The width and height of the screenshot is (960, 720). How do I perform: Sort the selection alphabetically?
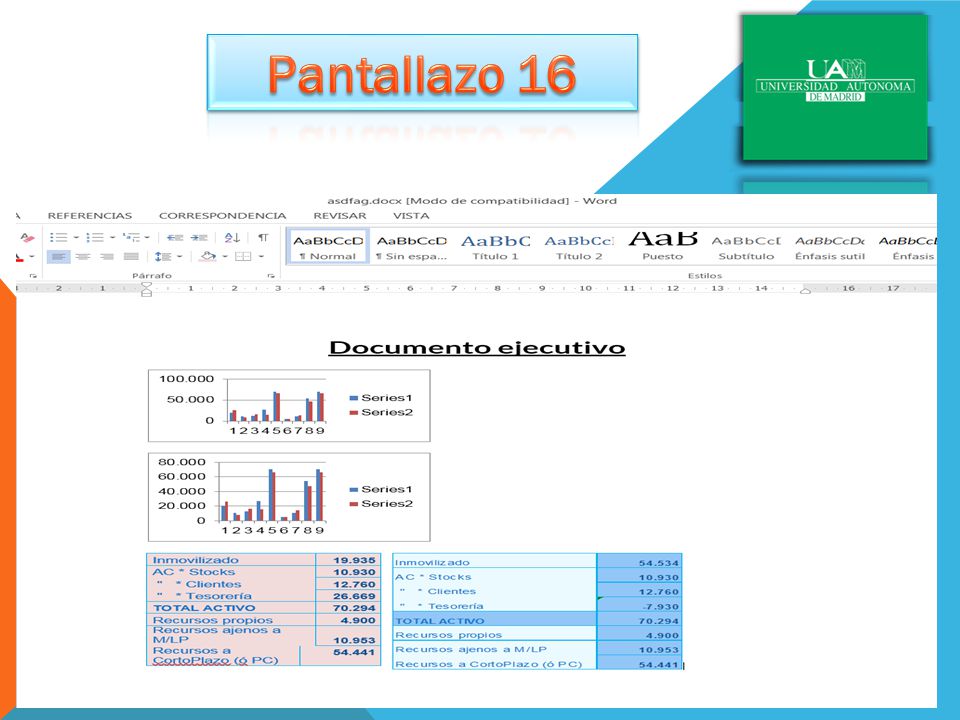pyautogui.click(x=232, y=238)
